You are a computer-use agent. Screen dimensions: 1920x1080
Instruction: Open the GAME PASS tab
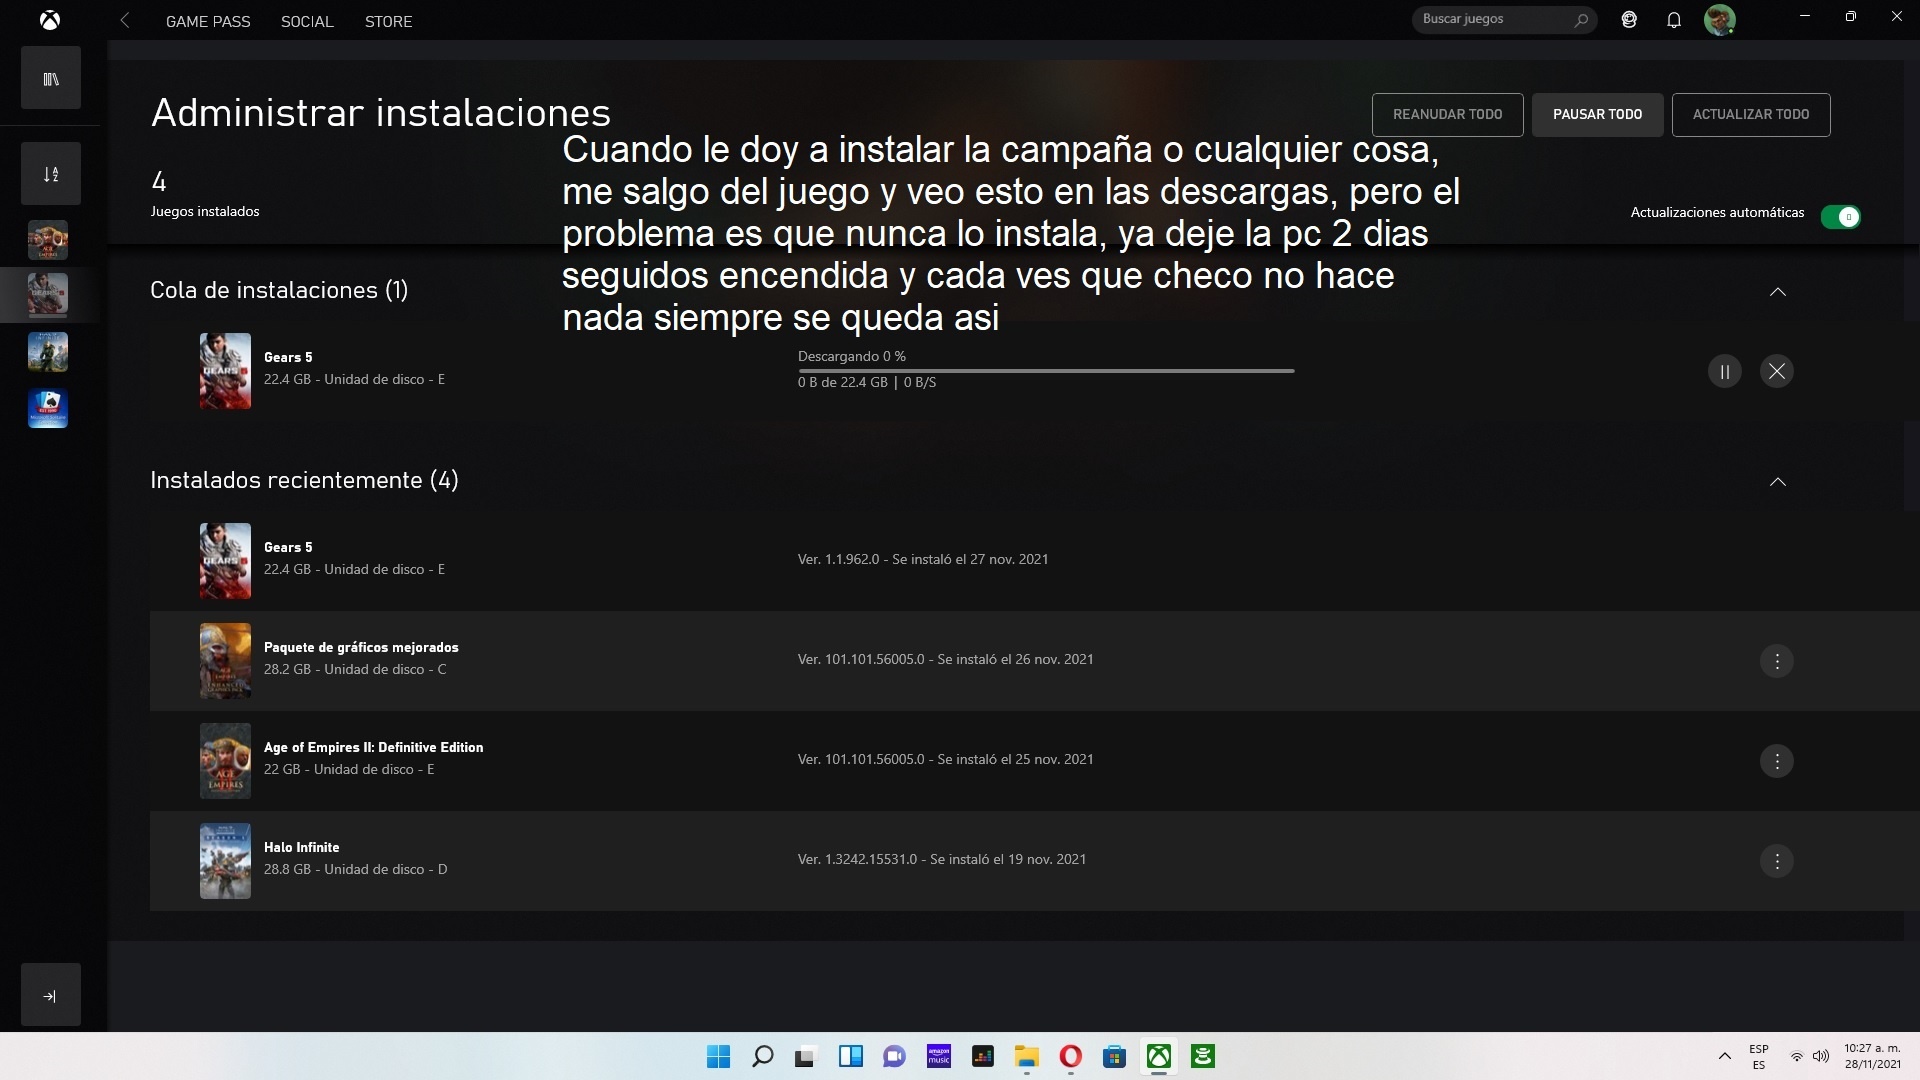[208, 21]
